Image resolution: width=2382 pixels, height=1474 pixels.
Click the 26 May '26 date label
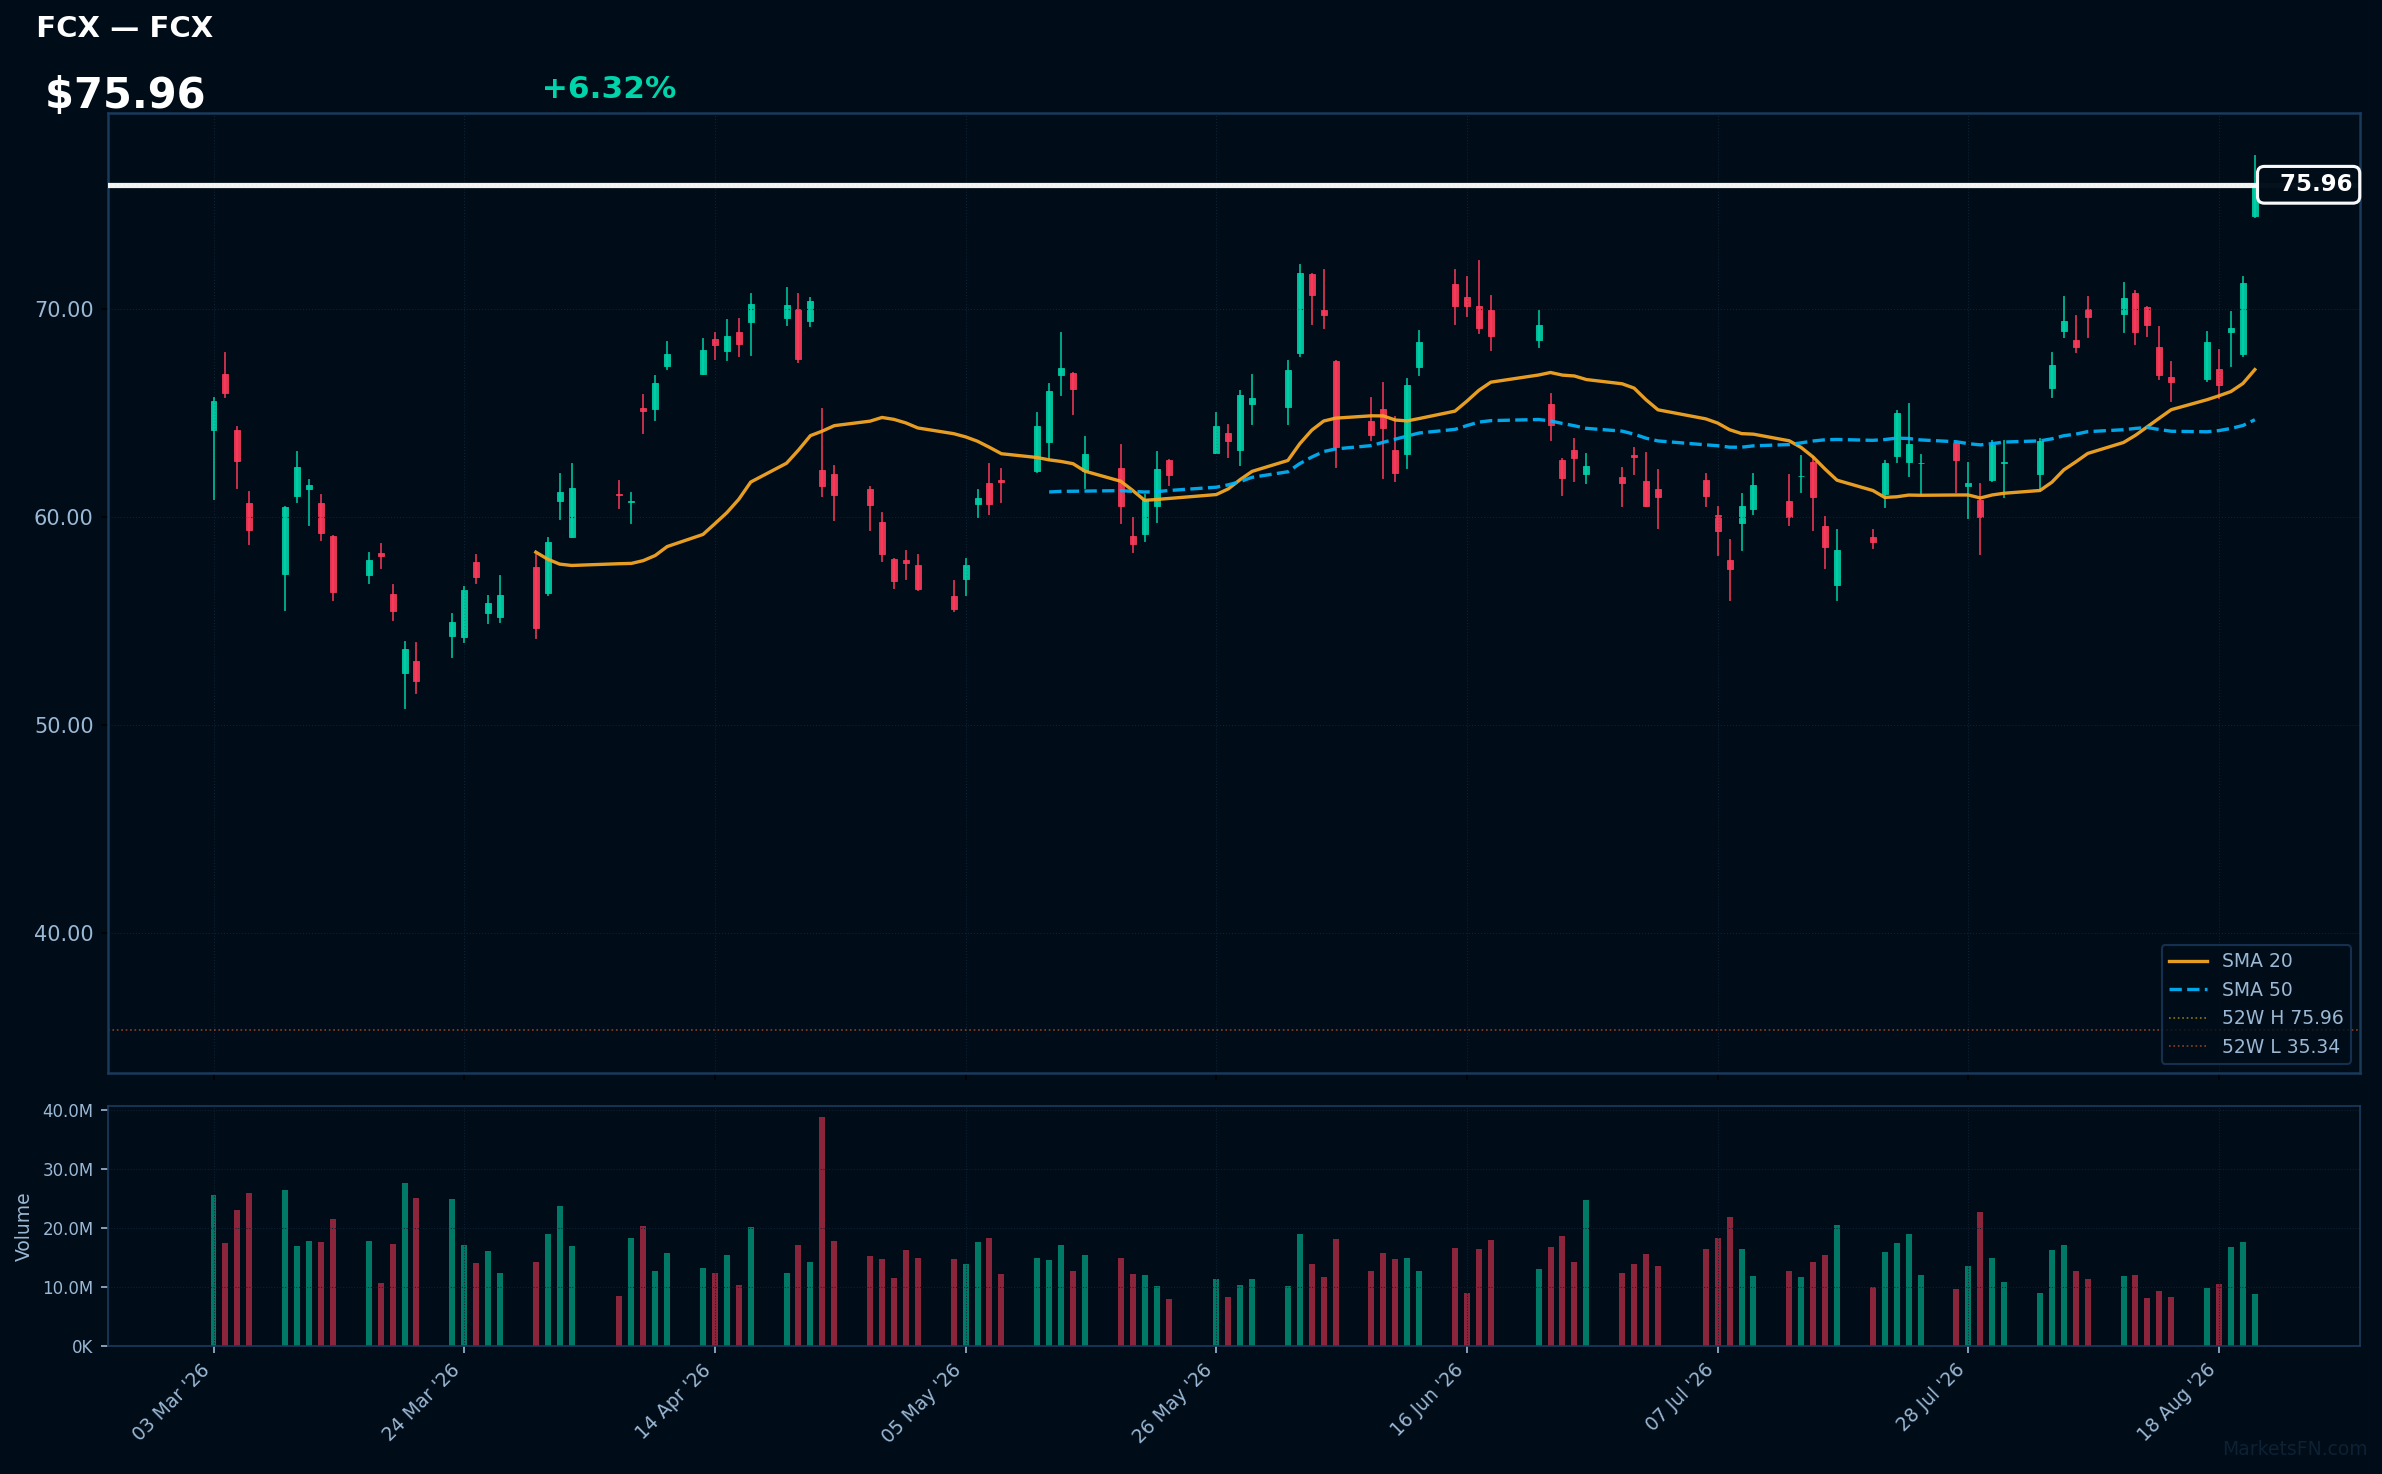pos(1173,1402)
